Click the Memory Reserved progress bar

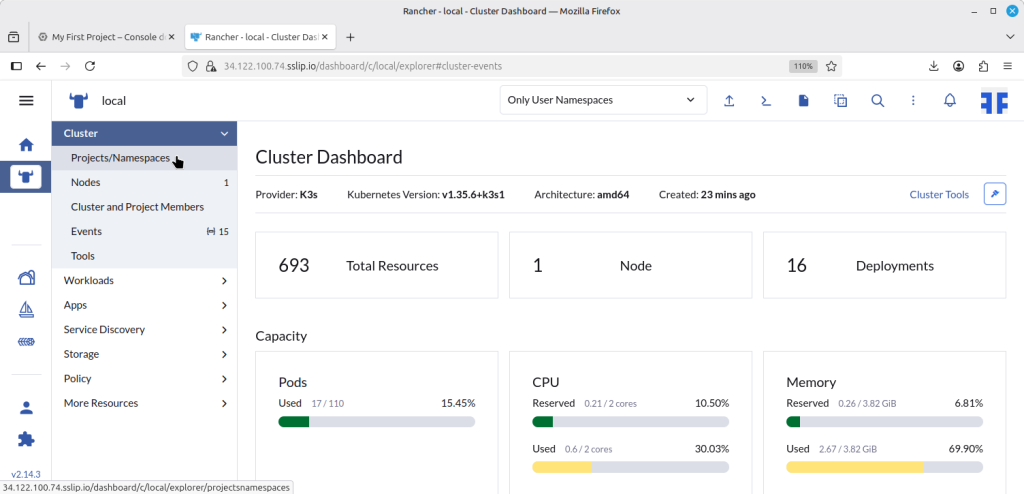pos(884,422)
